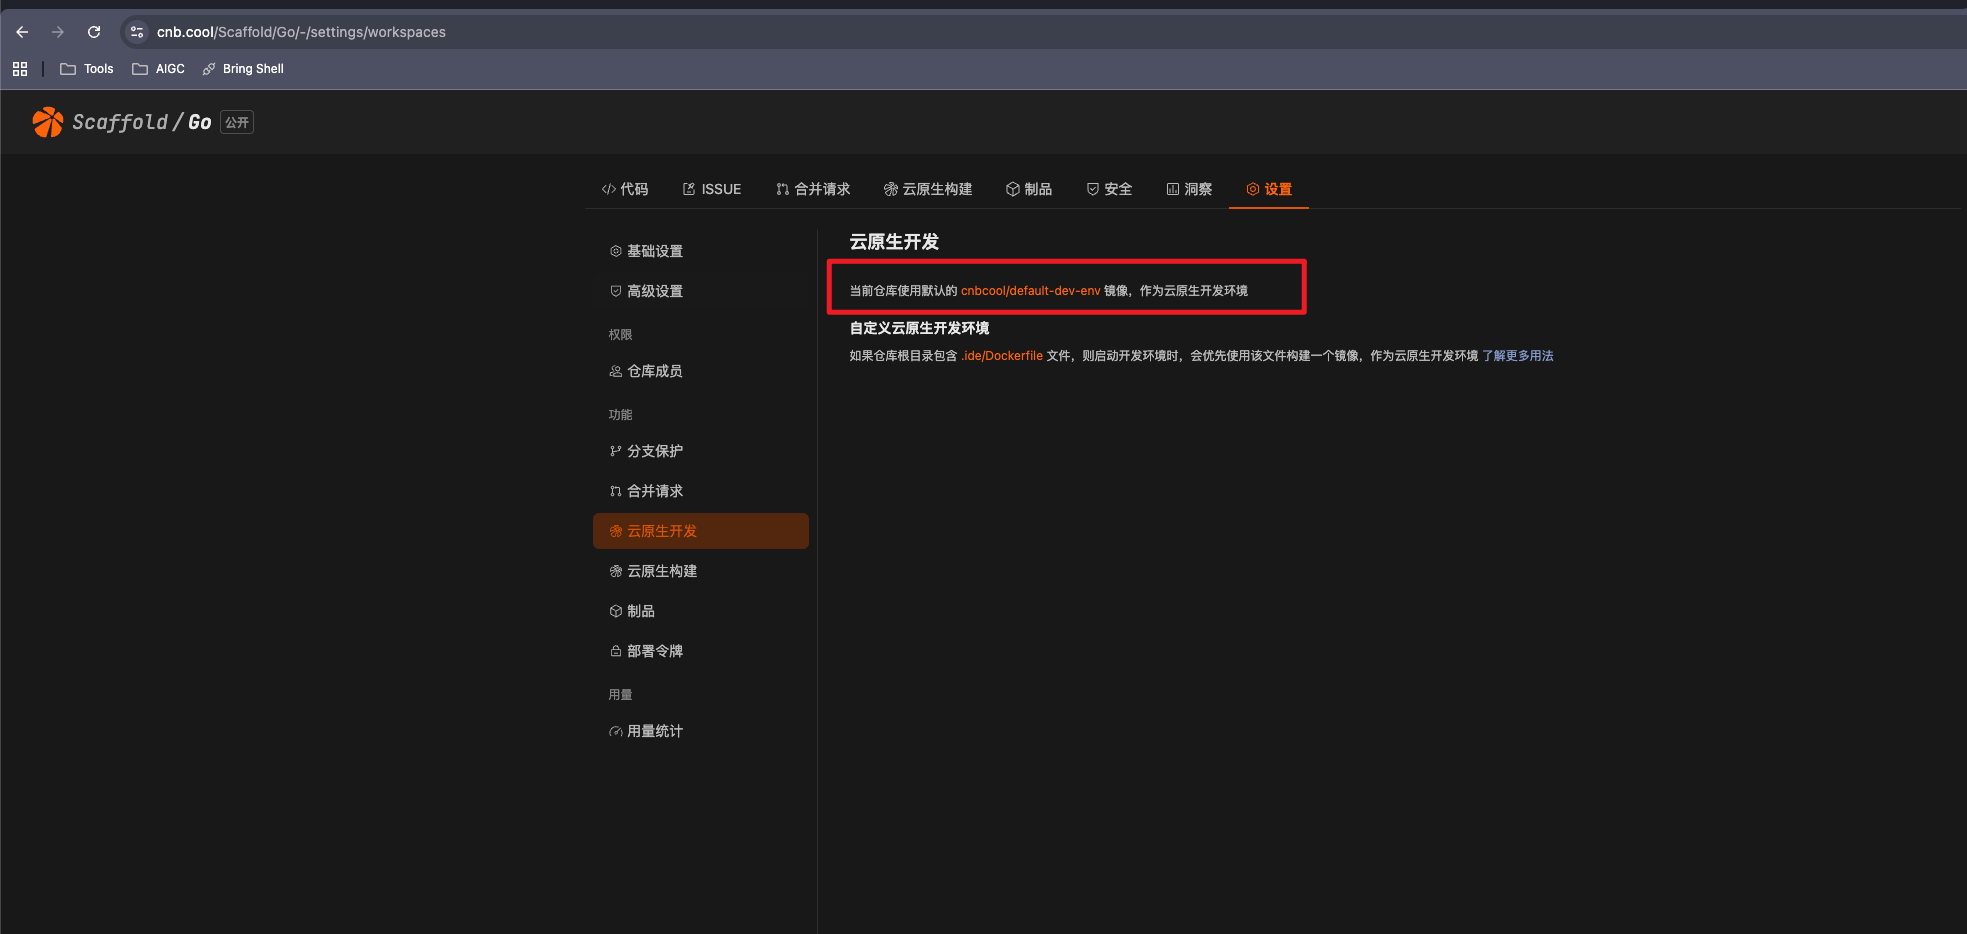Open the ISSUE tab
The width and height of the screenshot is (1967, 934).
(x=712, y=189)
